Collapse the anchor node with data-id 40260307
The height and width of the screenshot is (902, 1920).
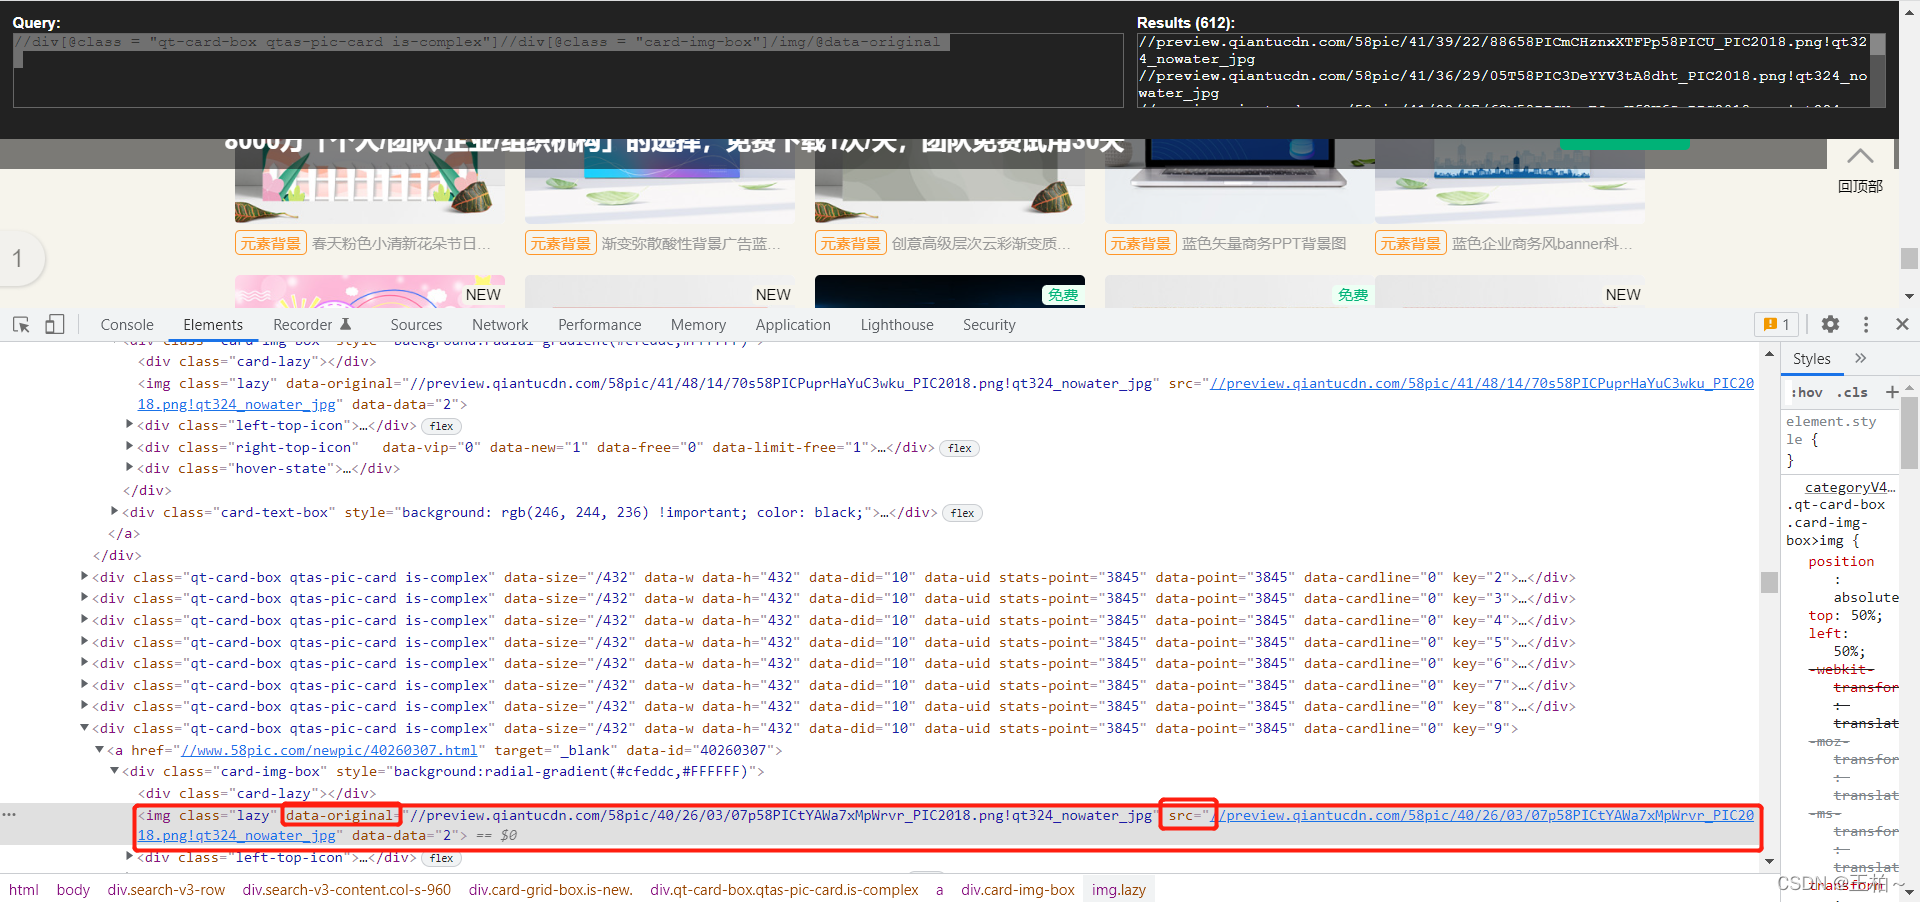[x=99, y=750]
